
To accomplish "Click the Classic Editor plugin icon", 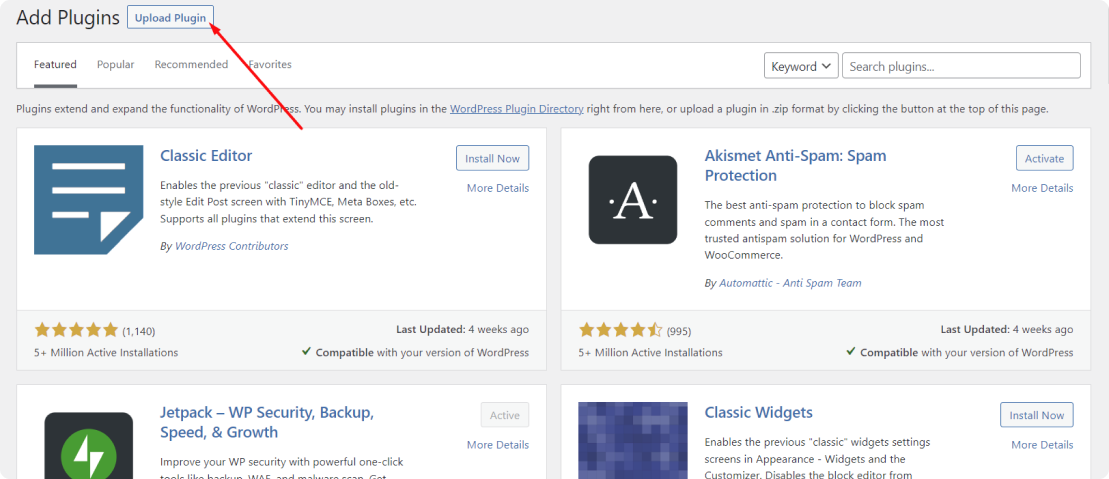I will pos(88,200).
